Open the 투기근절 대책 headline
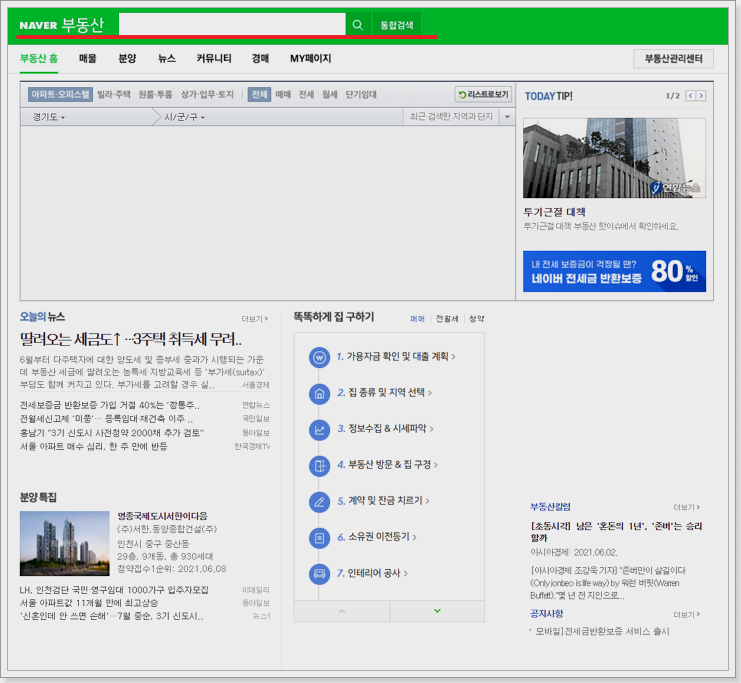The width and height of the screenshot is (741, 683). pyautogui.click(x=554, y=212)
